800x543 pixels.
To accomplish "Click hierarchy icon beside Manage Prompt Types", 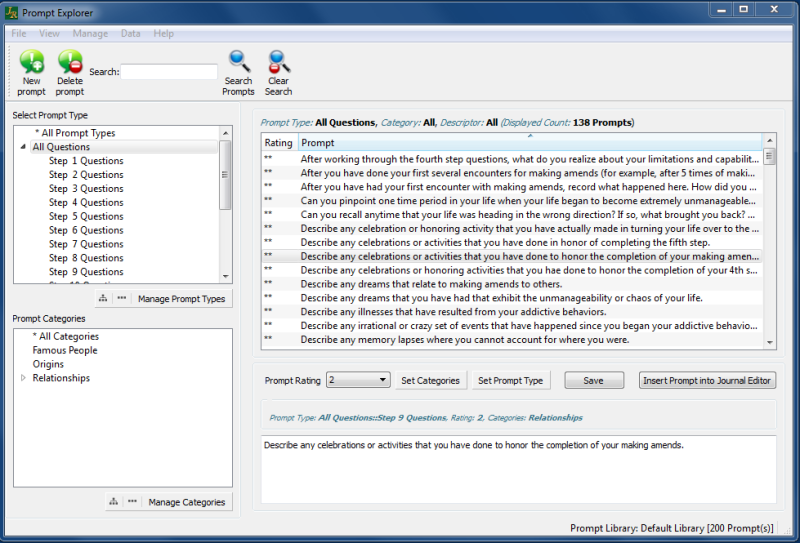I will pyautogui.click(x=103, y=298).
